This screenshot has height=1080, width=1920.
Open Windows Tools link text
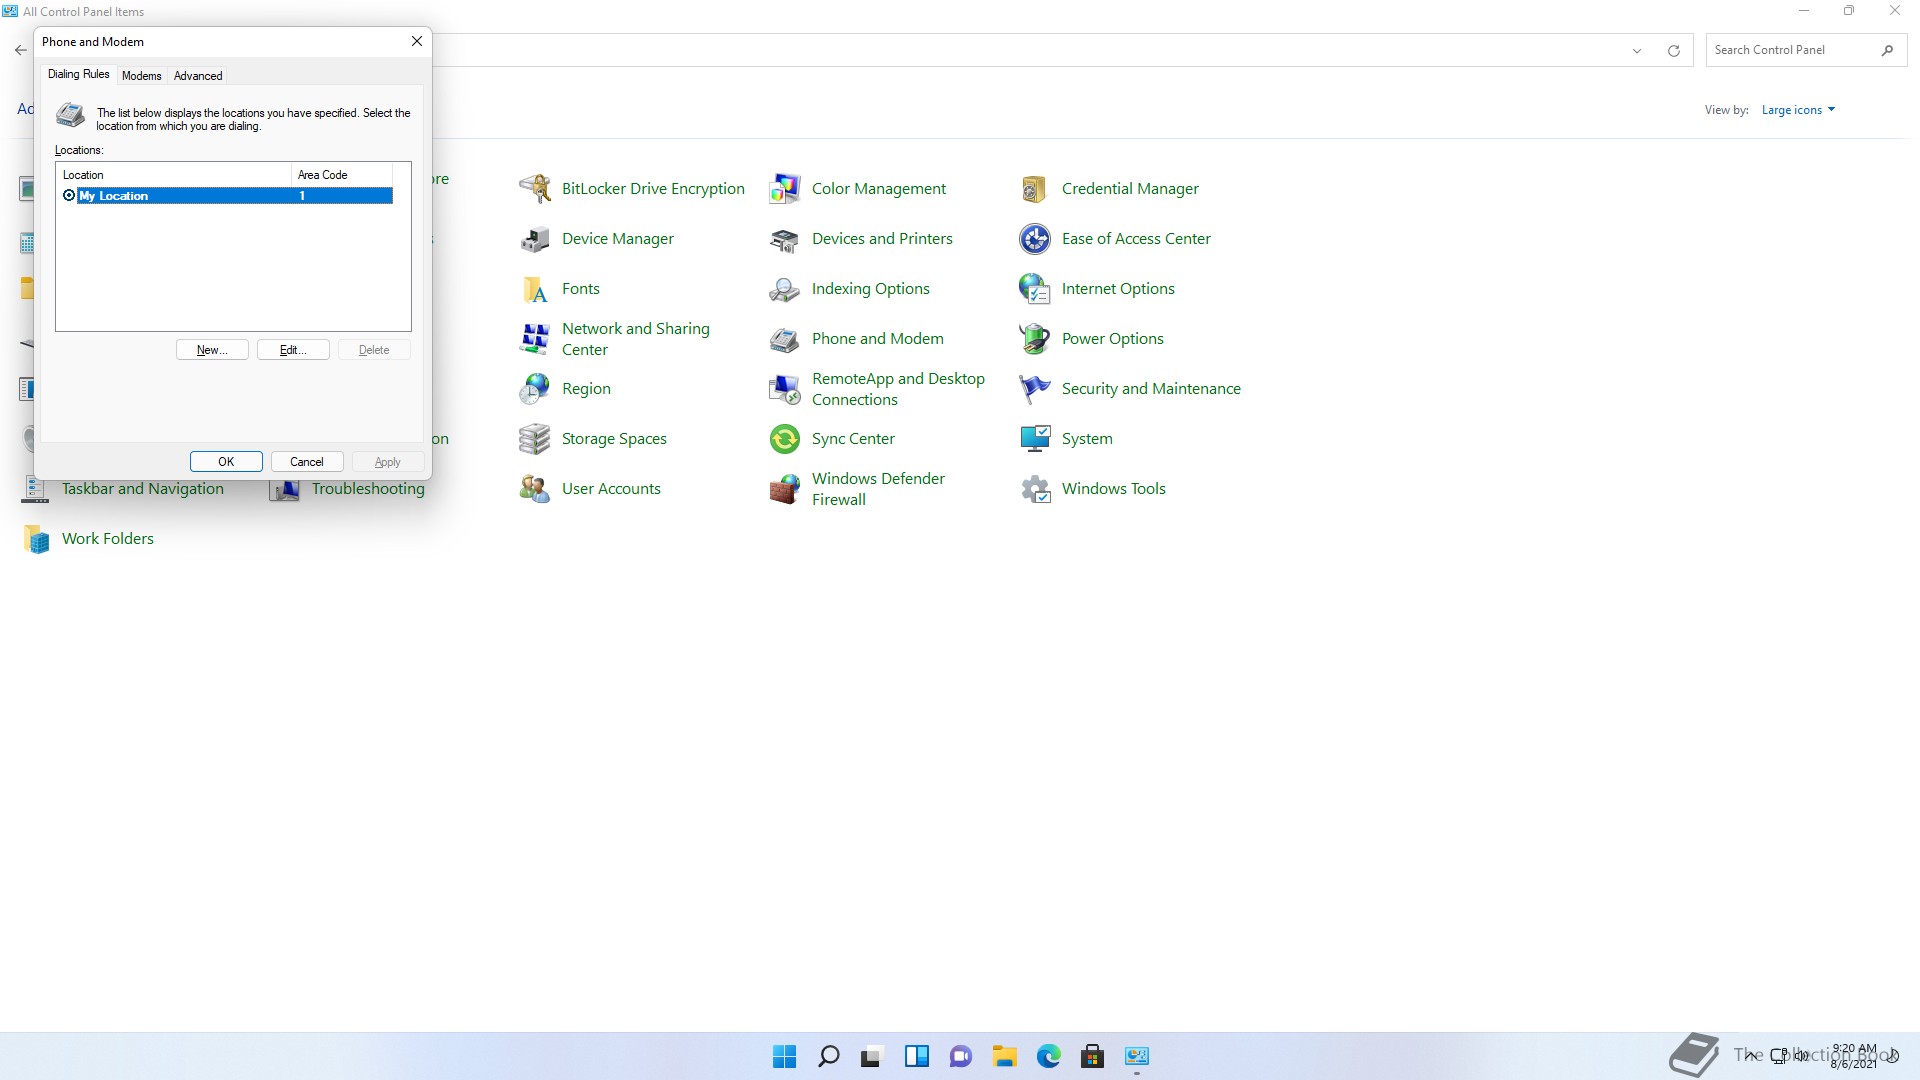click(x=1113, y=488)
